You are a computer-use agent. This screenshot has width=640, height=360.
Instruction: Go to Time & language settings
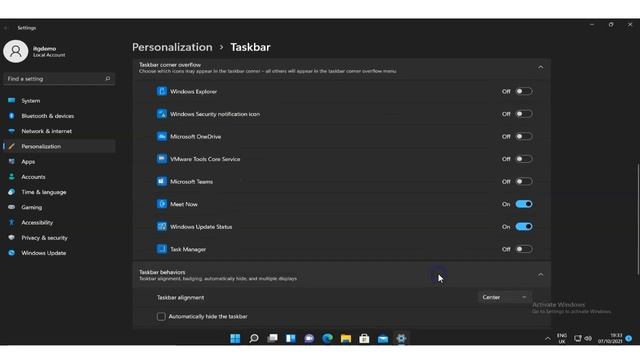pyautogui.click(x=59, y=192)
